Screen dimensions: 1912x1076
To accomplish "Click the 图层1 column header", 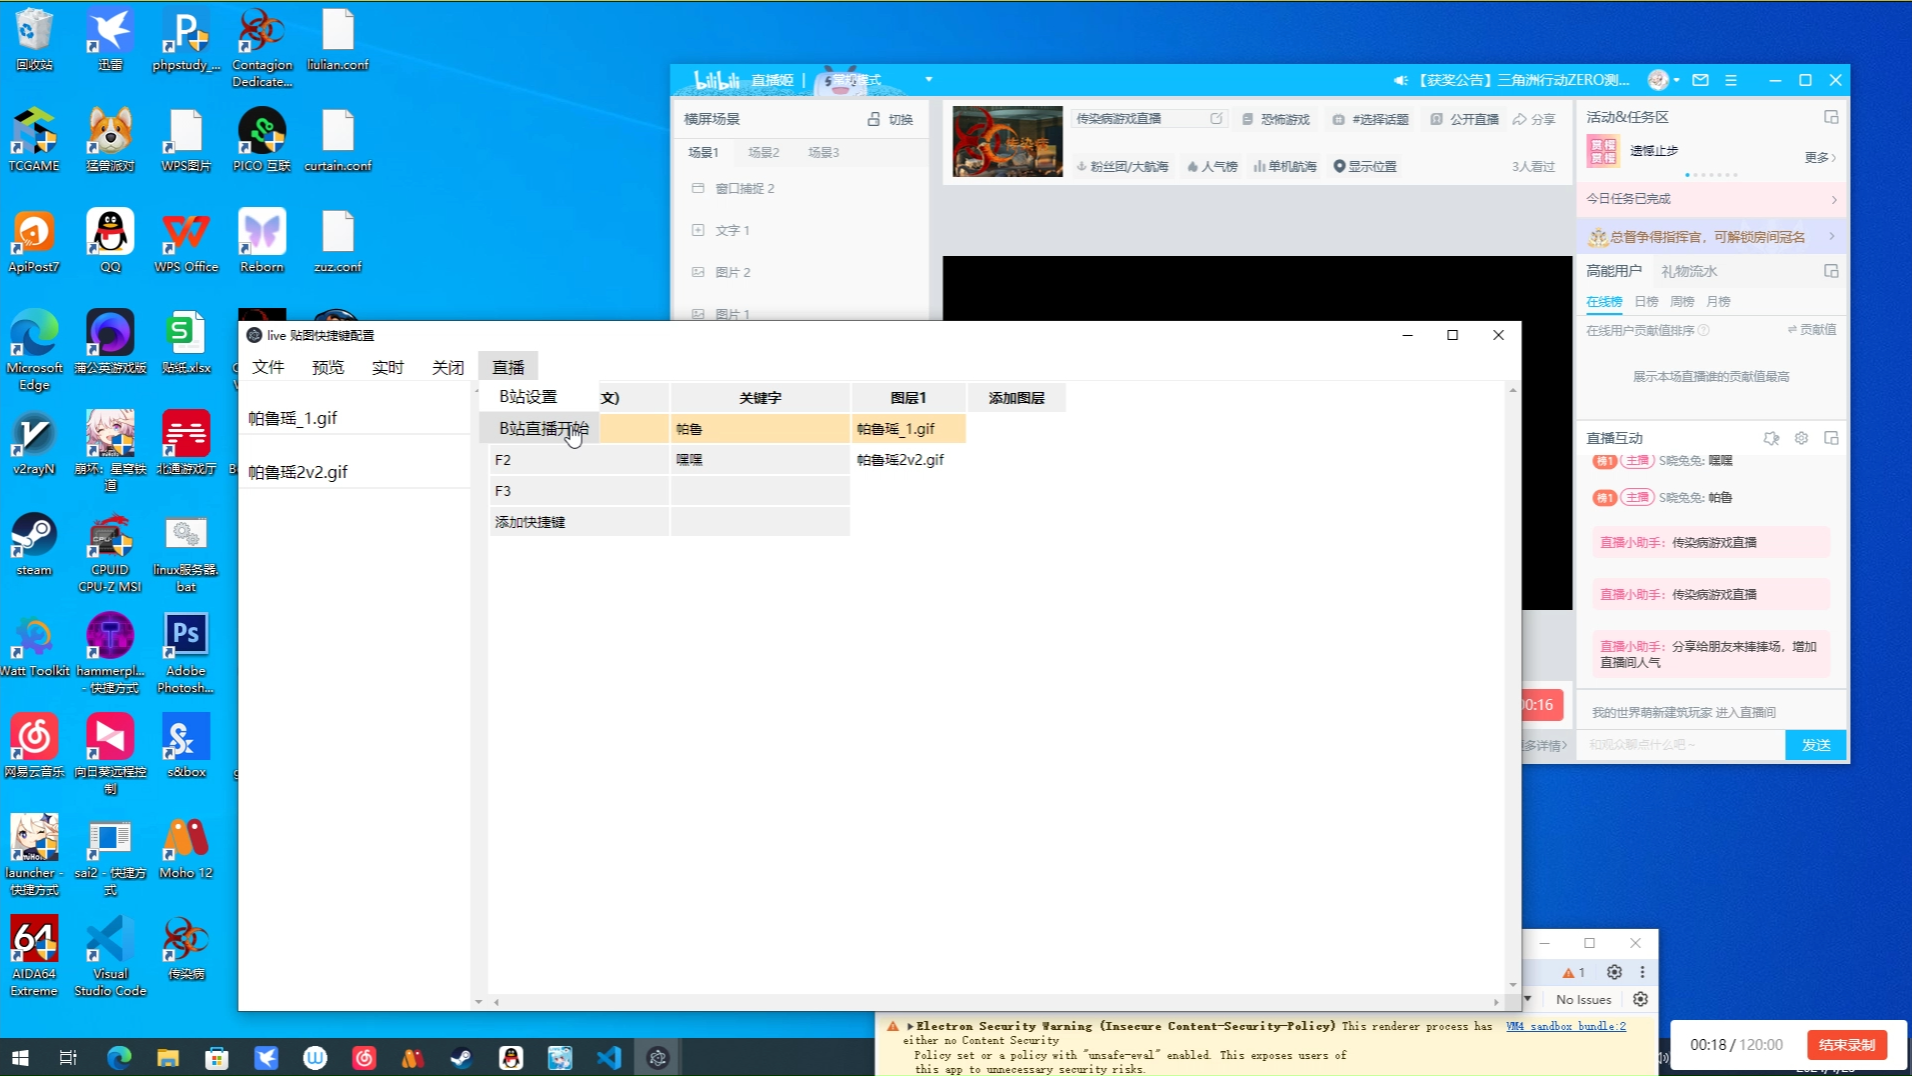I will click(908, 398).
